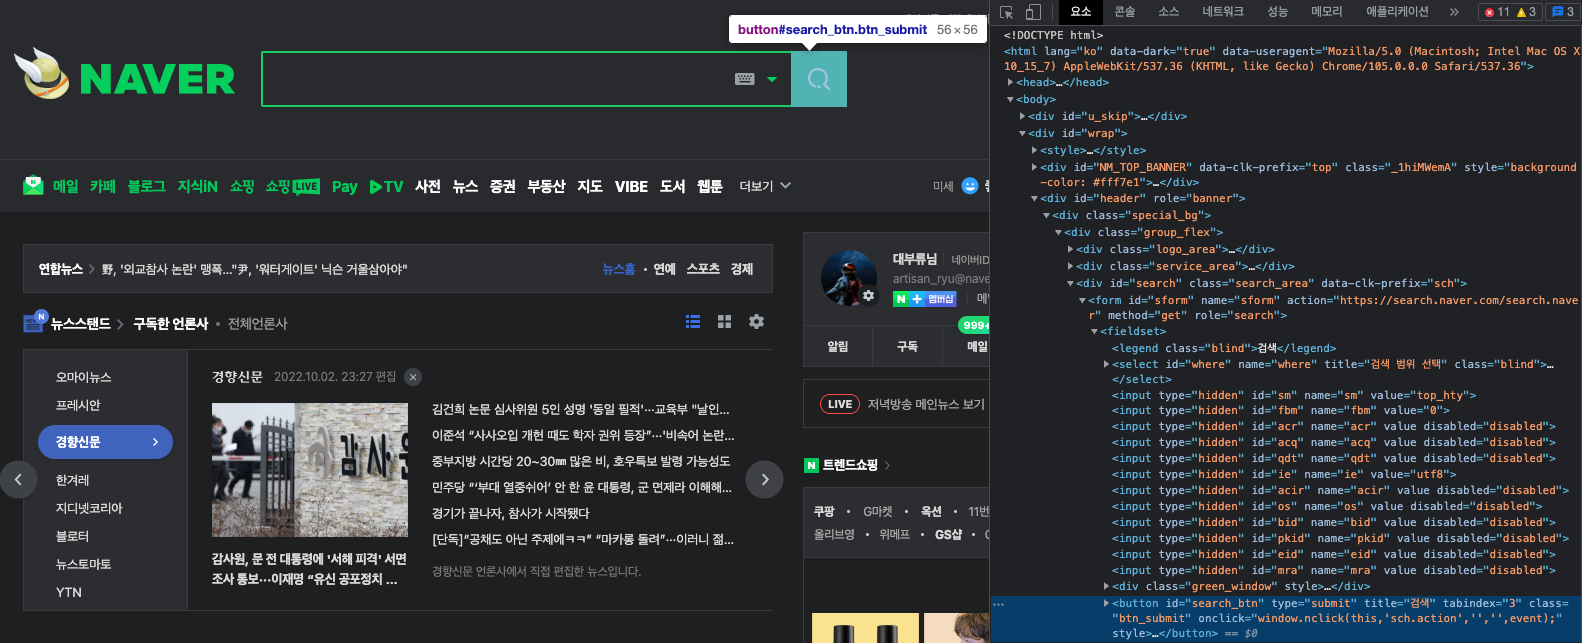Open 경제 economy news link
Screen dimensions: 1582x643
coord(742,269)
